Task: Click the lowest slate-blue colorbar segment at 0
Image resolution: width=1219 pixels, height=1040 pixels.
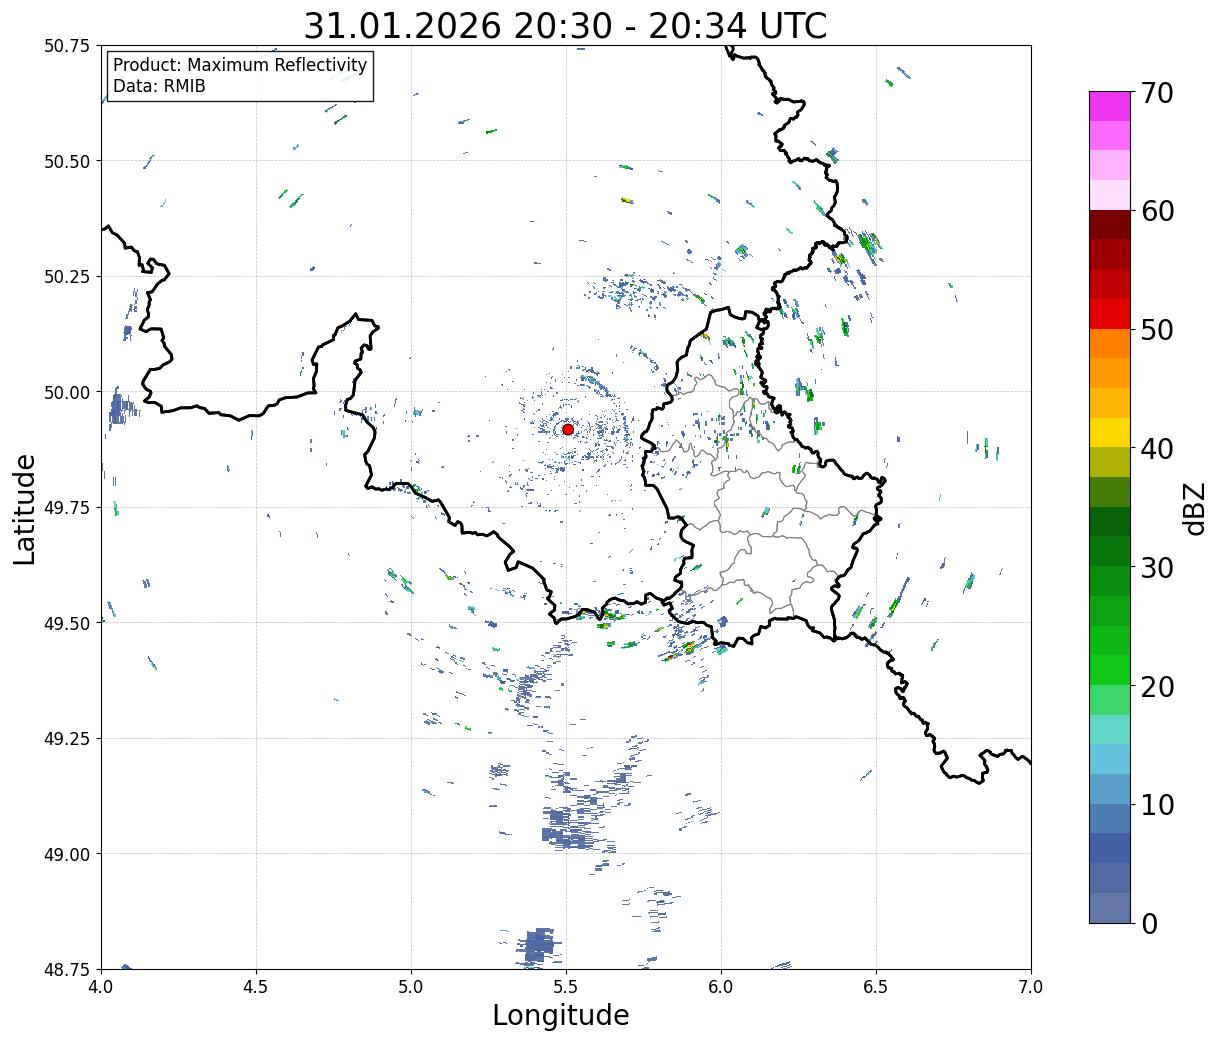Action: (x=1110, y=908)
